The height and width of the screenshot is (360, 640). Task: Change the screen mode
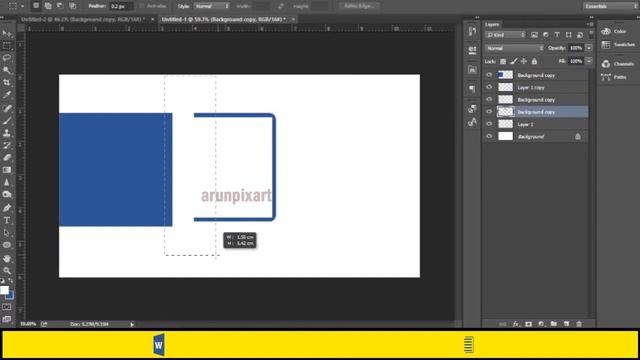point(7,319)
